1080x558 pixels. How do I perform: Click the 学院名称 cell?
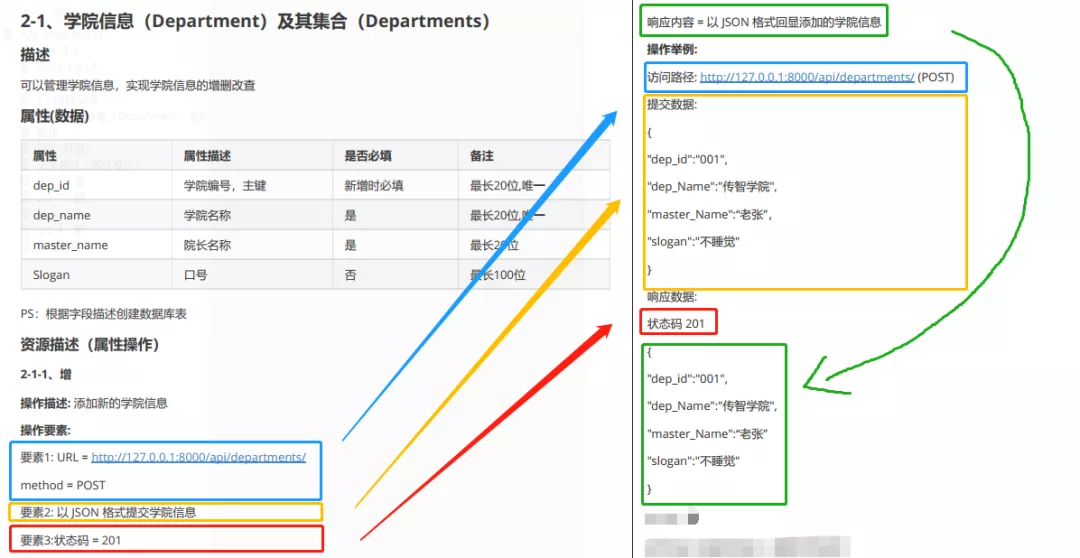[x=252, y=215]
